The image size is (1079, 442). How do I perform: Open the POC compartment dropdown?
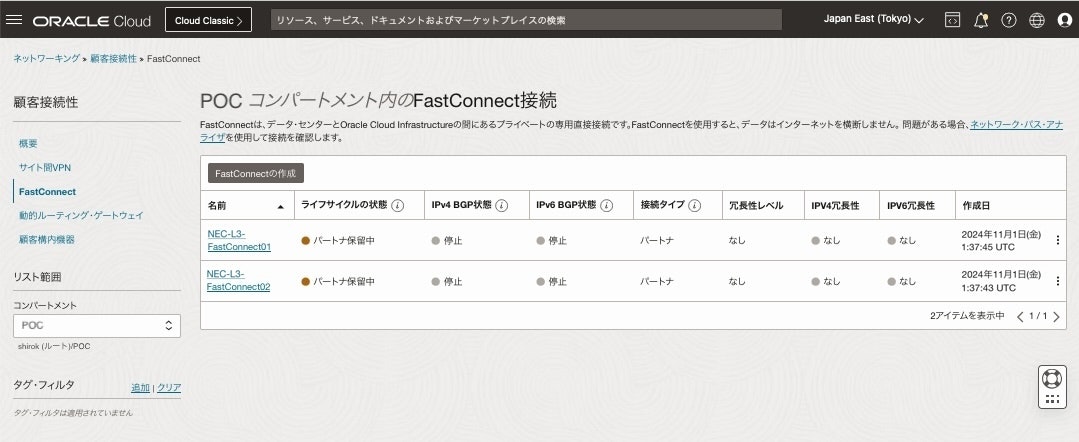point(97,326)
